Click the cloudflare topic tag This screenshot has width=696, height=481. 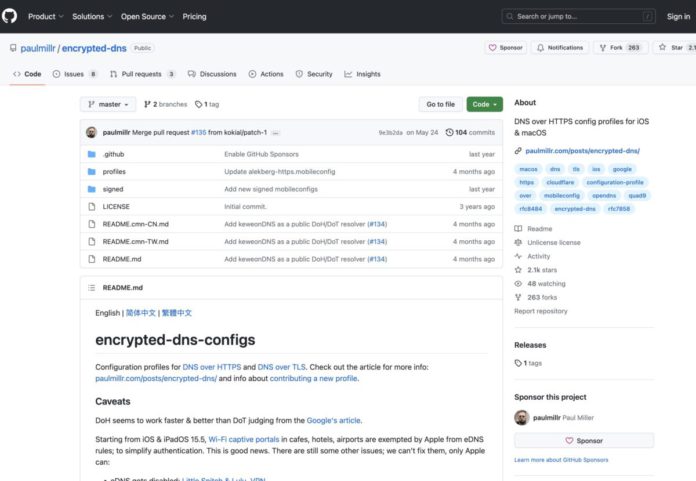click(560, 182)
